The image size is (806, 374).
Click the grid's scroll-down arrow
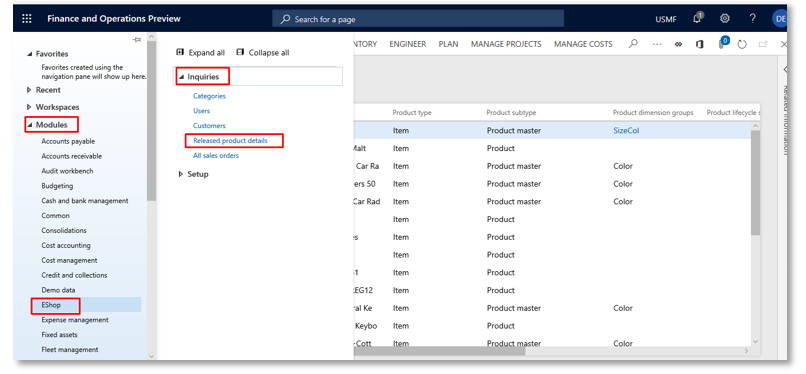click(755, 341)
